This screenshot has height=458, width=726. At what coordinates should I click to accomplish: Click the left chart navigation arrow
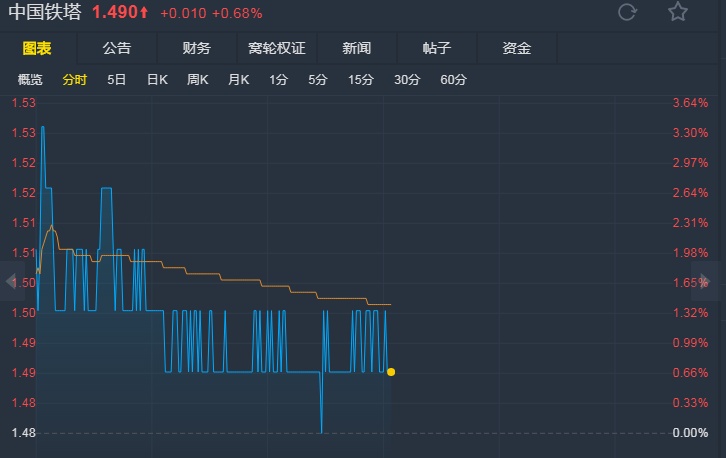[x=8, y=279]
